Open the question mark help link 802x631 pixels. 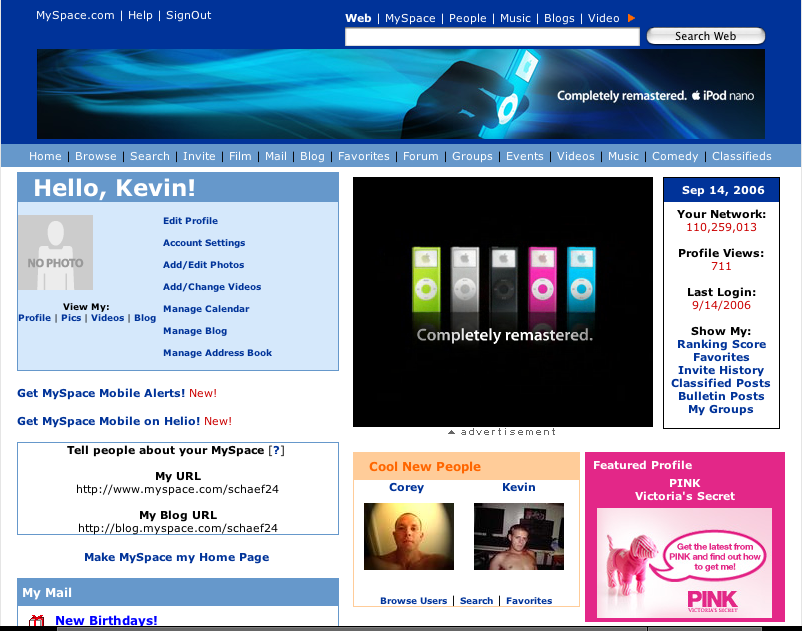point(276,450)
